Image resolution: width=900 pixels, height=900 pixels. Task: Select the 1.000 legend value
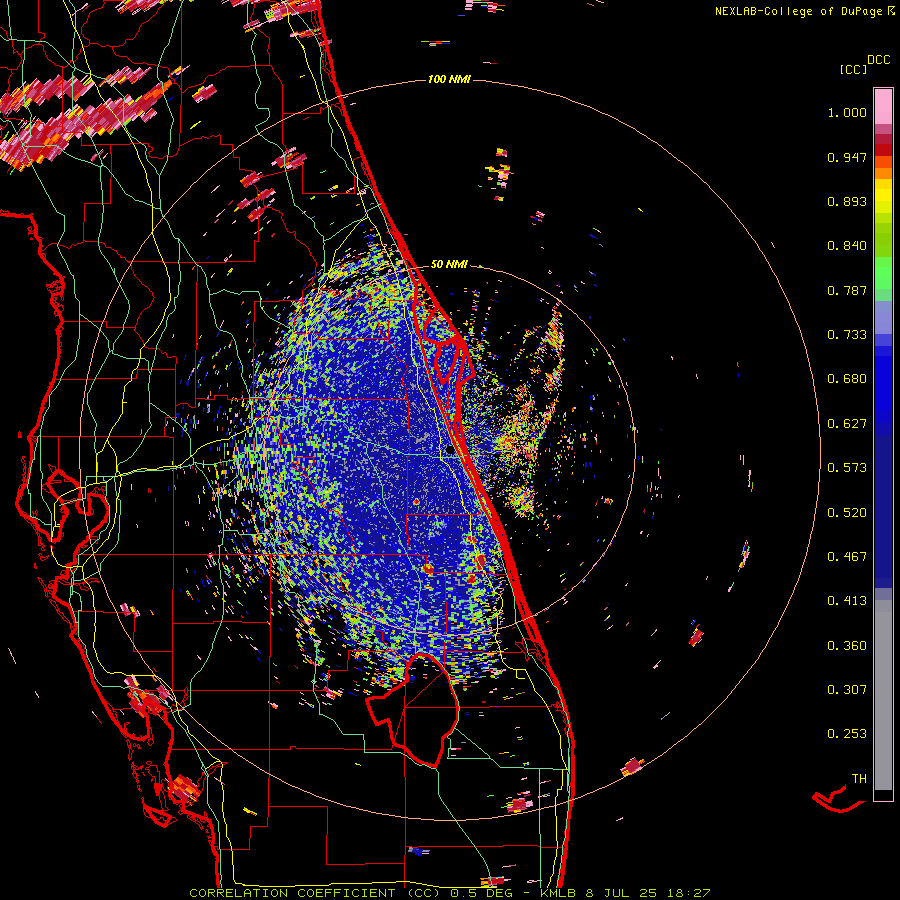coord(847,112)
